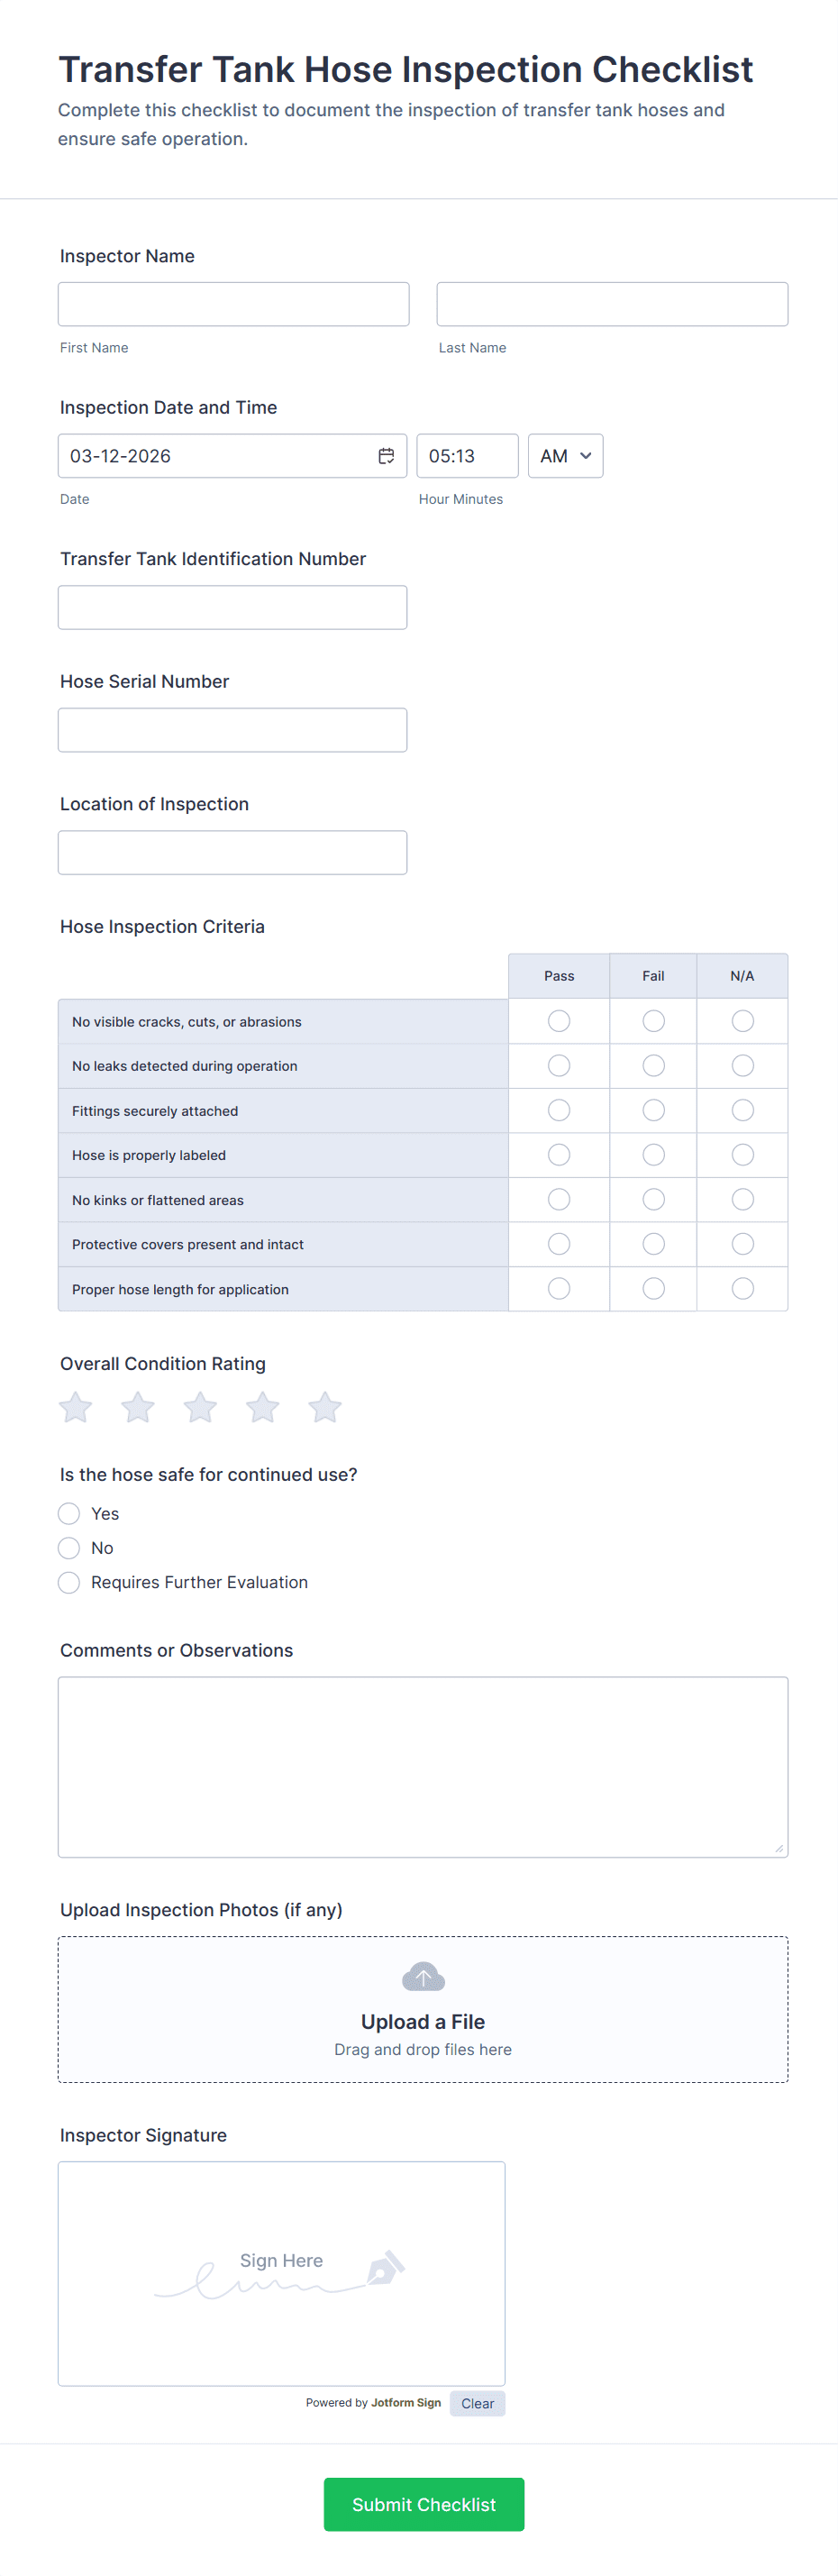Focus the Hose Serial Number field

tap(232, 730)
